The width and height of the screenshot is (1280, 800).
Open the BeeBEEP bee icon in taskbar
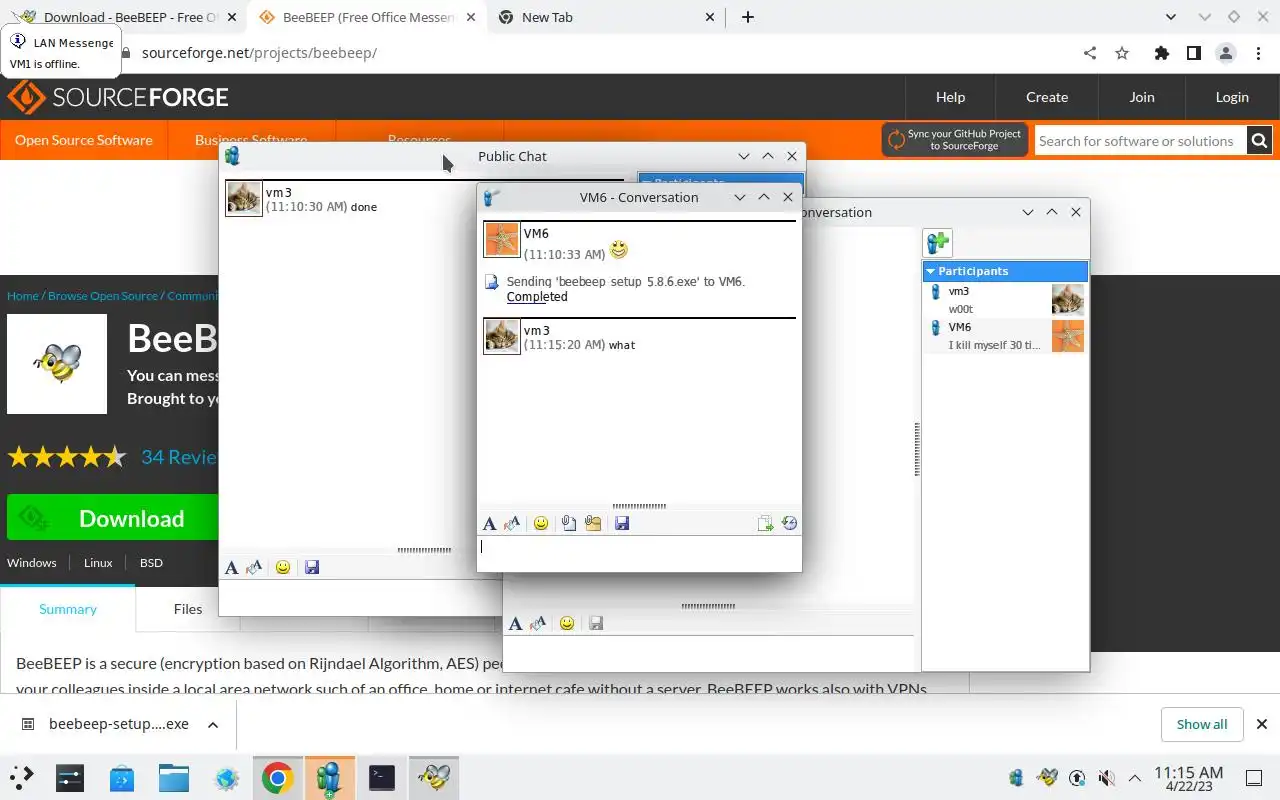coord(434,778)
